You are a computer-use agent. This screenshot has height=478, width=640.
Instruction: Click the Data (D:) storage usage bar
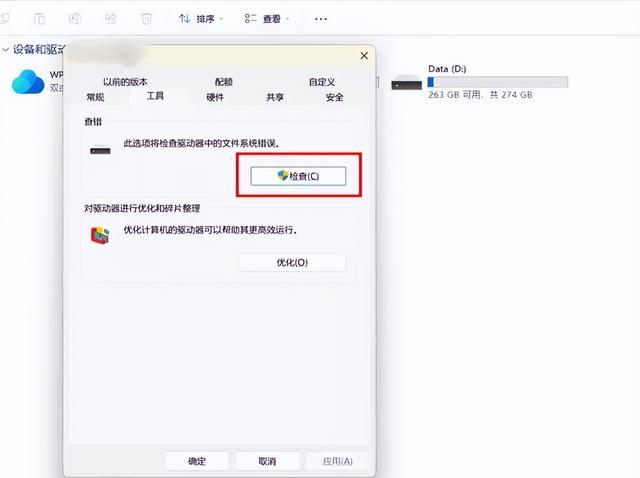pyautogui.click(x=497, y=82)
